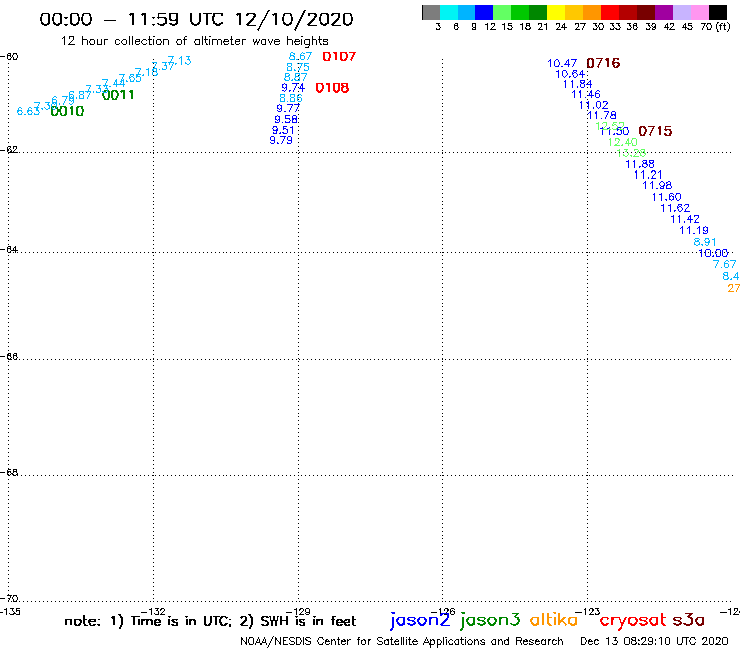This screenshot has width=740, height=650.
Task: Click the NOAA/NESDIS Center credit line
Action: (402, 642)
